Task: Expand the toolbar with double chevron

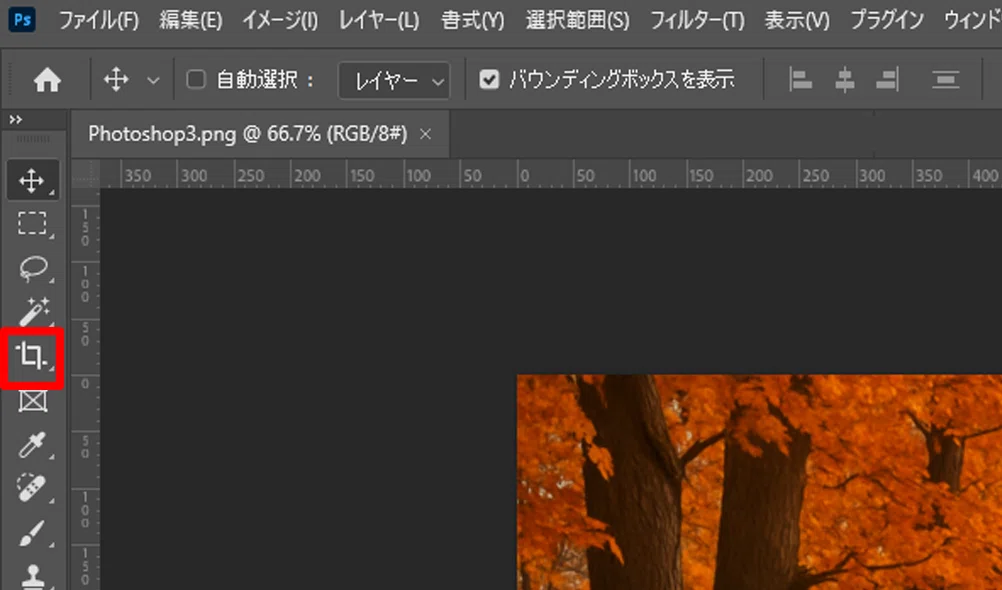Action: [16, 120]
